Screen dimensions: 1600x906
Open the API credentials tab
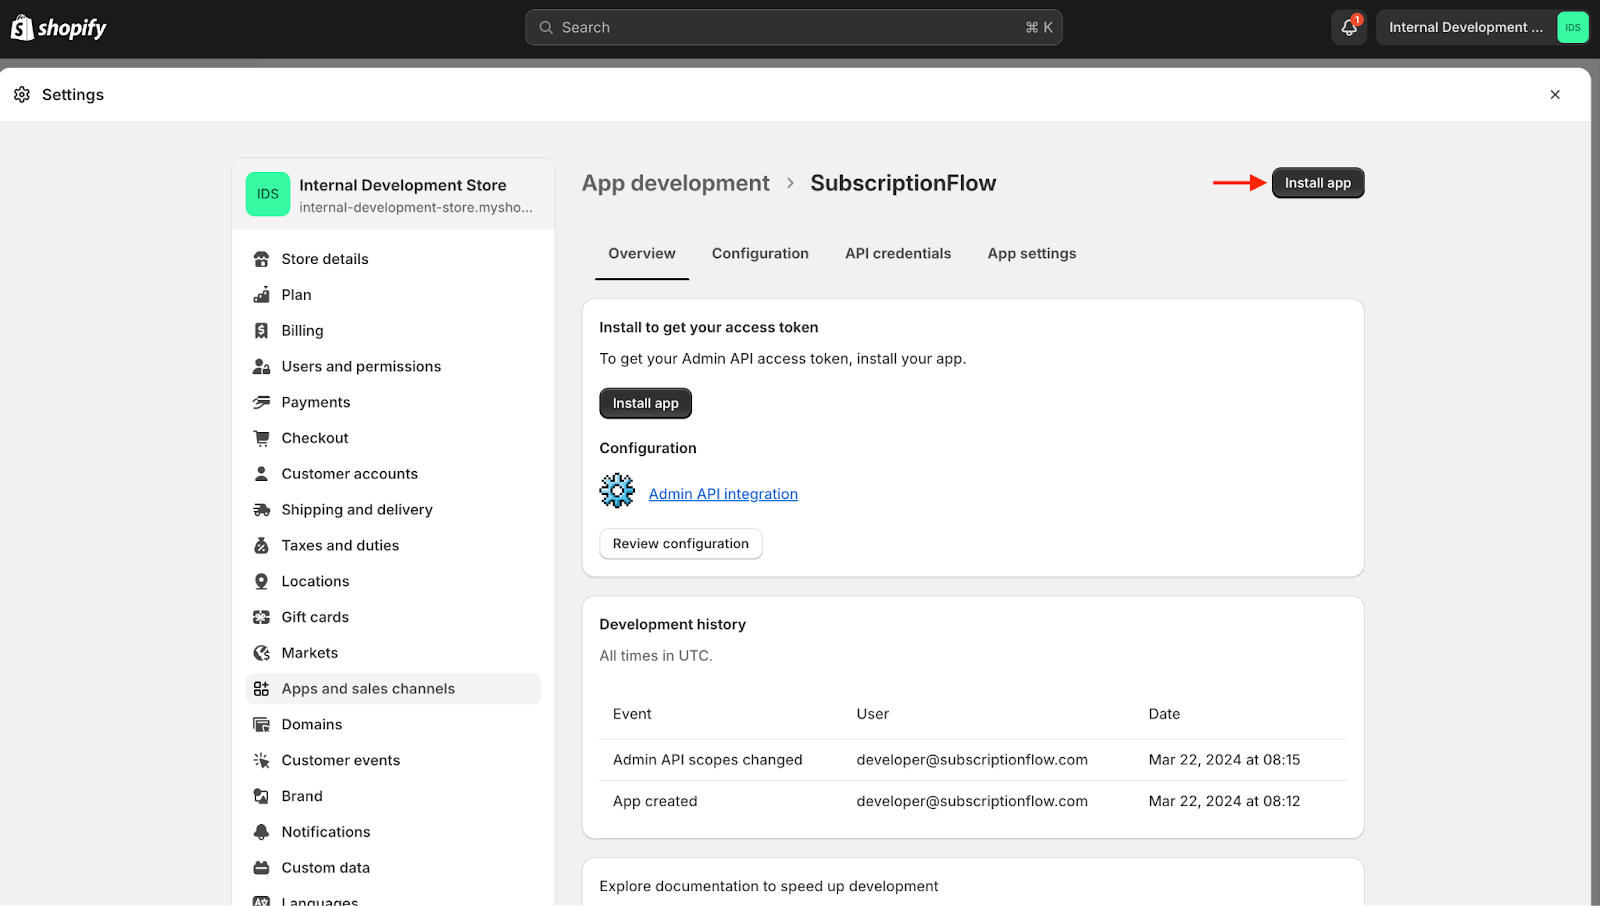pos(898,254)
